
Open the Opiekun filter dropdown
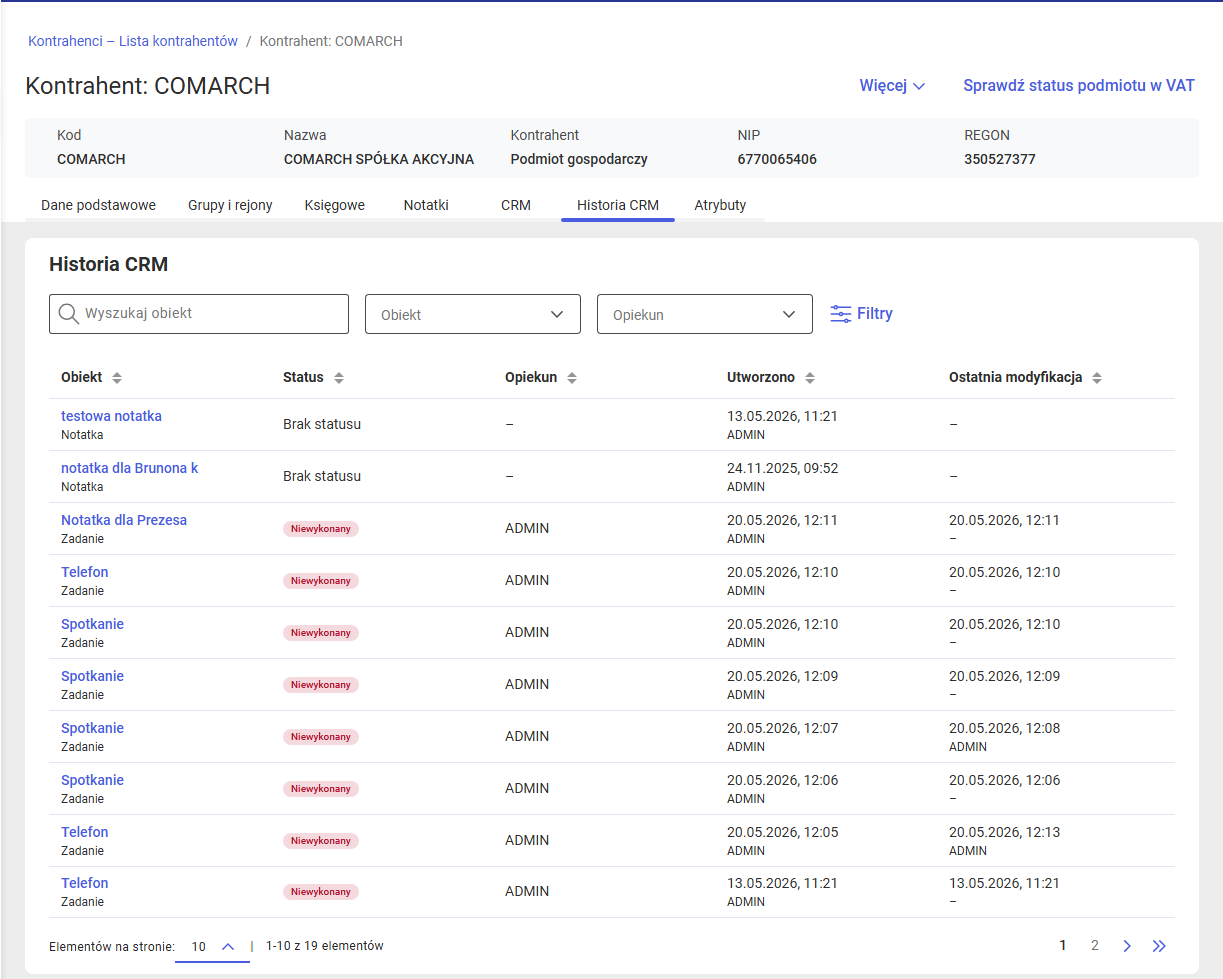705,314
